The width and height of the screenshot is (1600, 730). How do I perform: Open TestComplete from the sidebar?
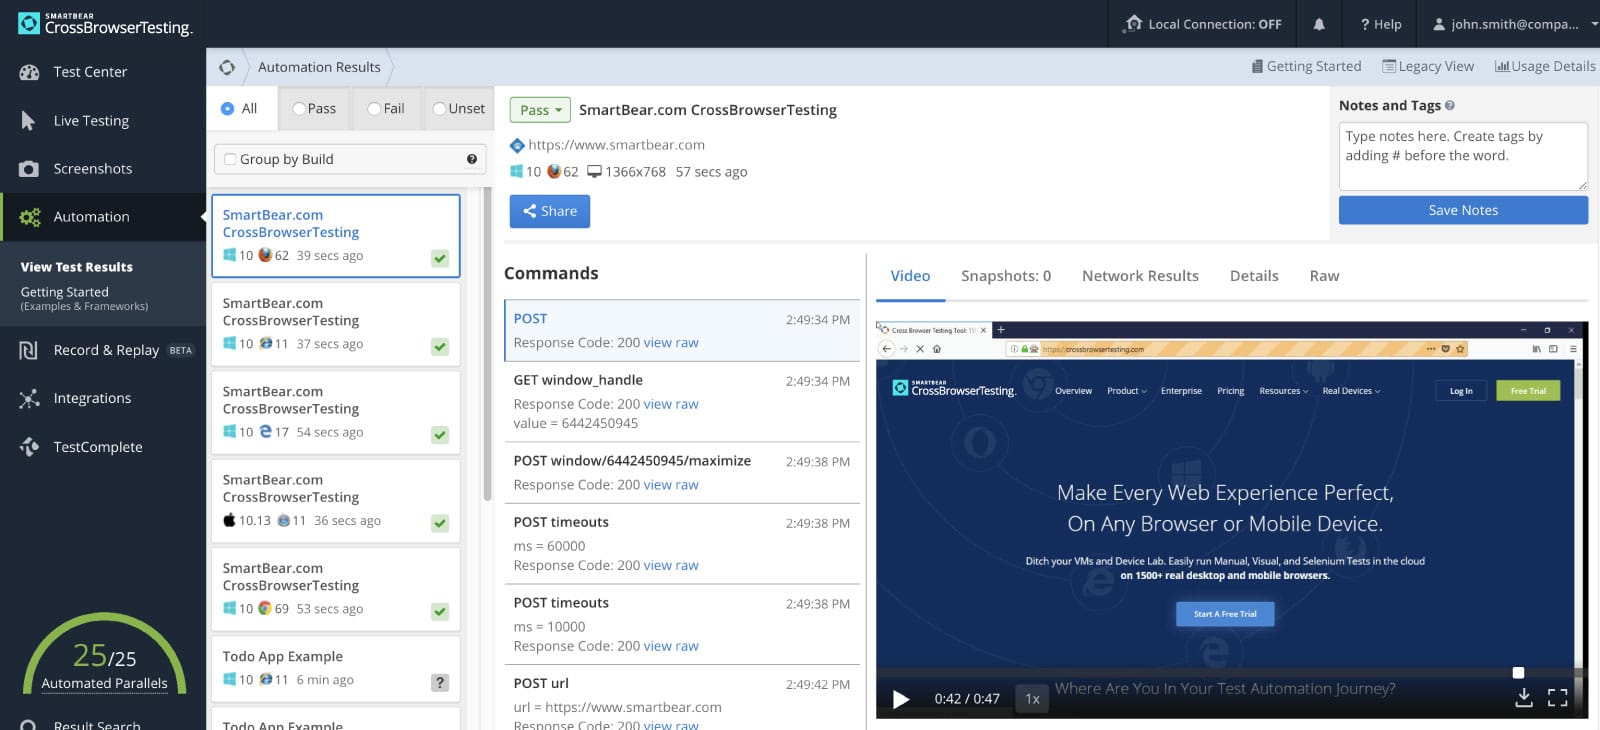click(x=98, y=447)
